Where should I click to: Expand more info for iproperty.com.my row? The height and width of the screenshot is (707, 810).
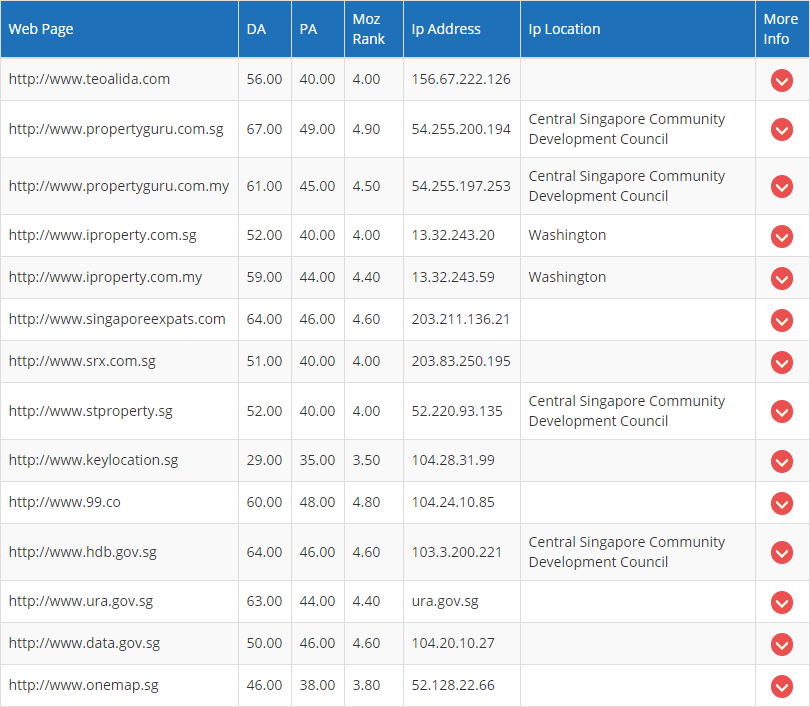(x=782, y=278)
